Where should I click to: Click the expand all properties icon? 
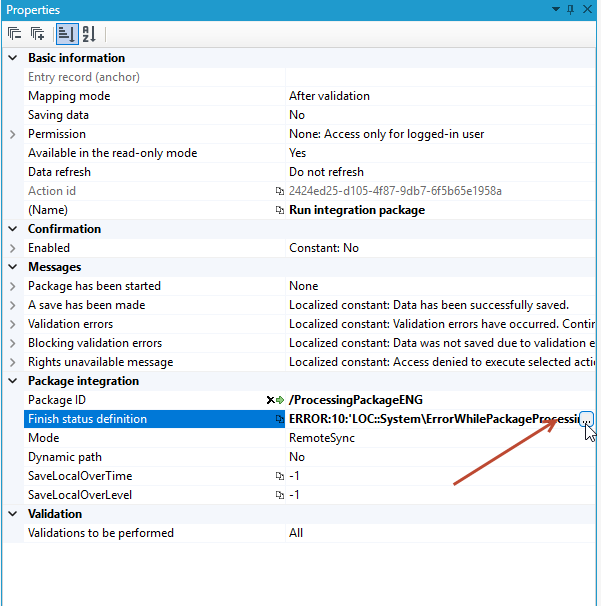pos(37,34)
